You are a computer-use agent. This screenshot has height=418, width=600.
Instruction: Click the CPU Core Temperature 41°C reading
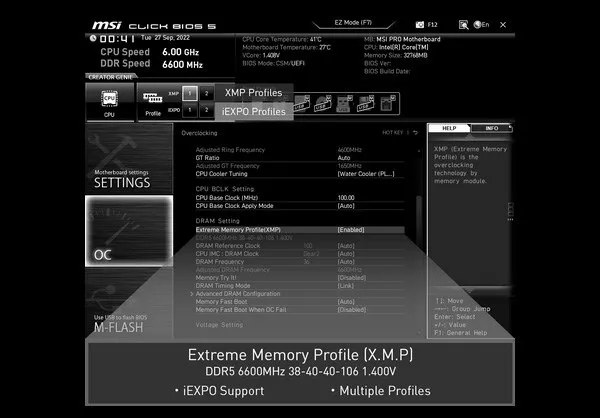(282, 39)
